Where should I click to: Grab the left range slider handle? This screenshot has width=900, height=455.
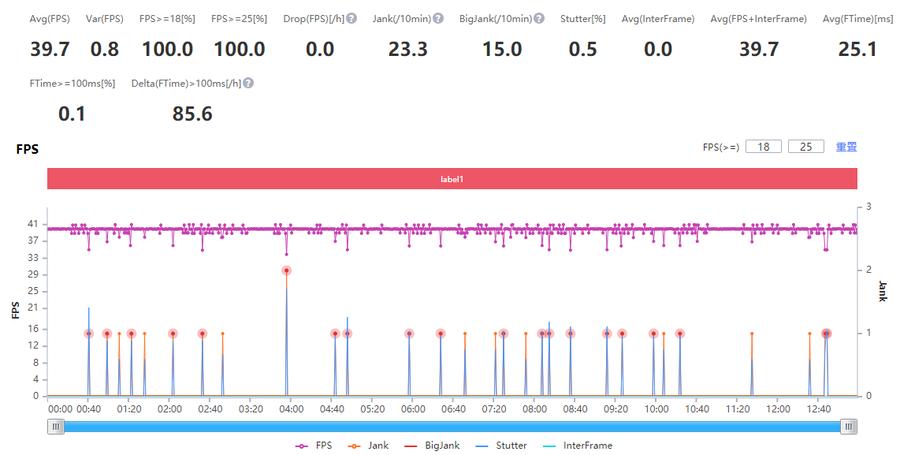pos(57,426)
